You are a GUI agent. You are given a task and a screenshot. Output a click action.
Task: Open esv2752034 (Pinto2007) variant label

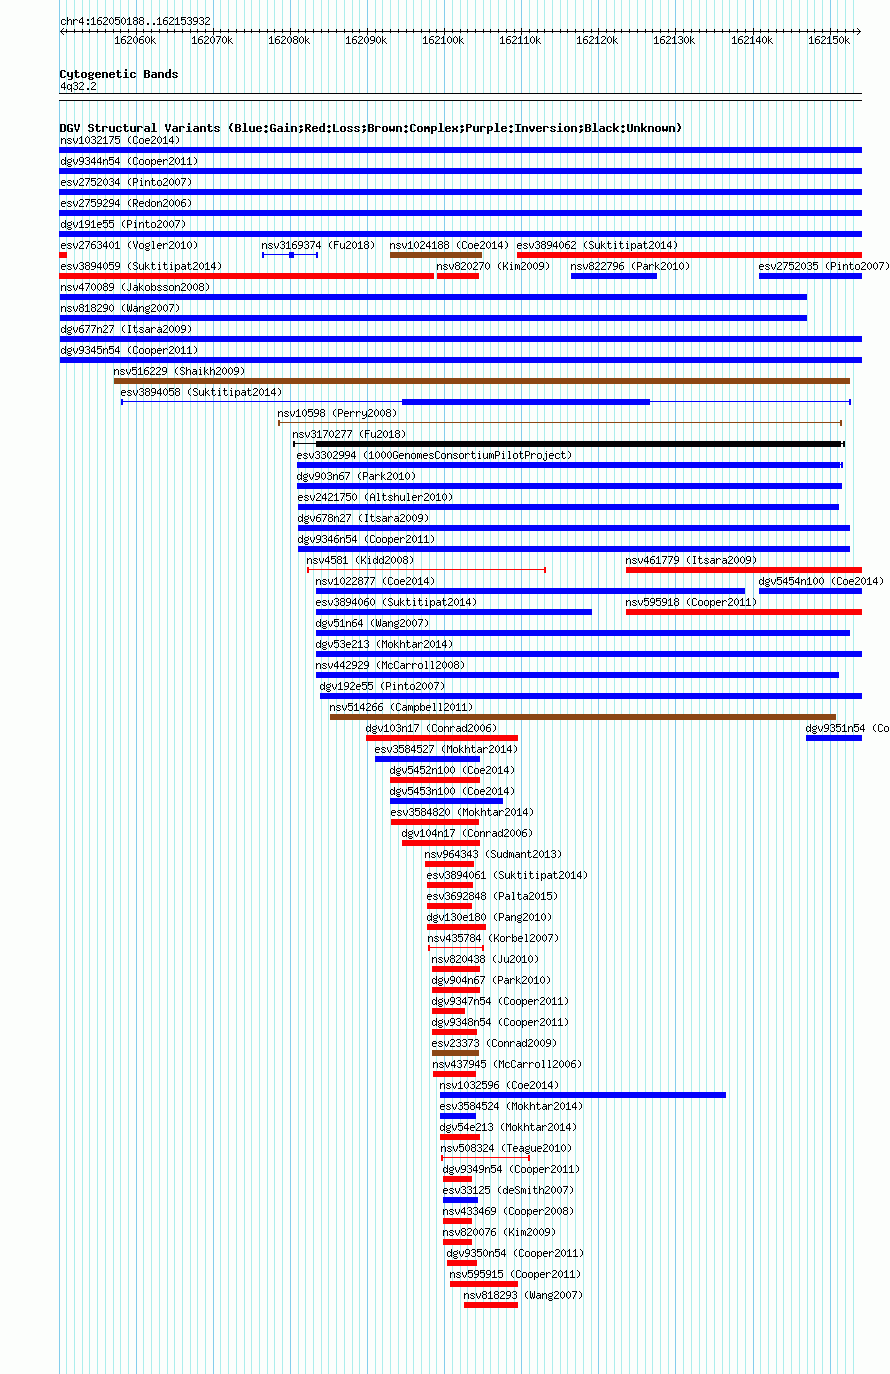point(126,182)
